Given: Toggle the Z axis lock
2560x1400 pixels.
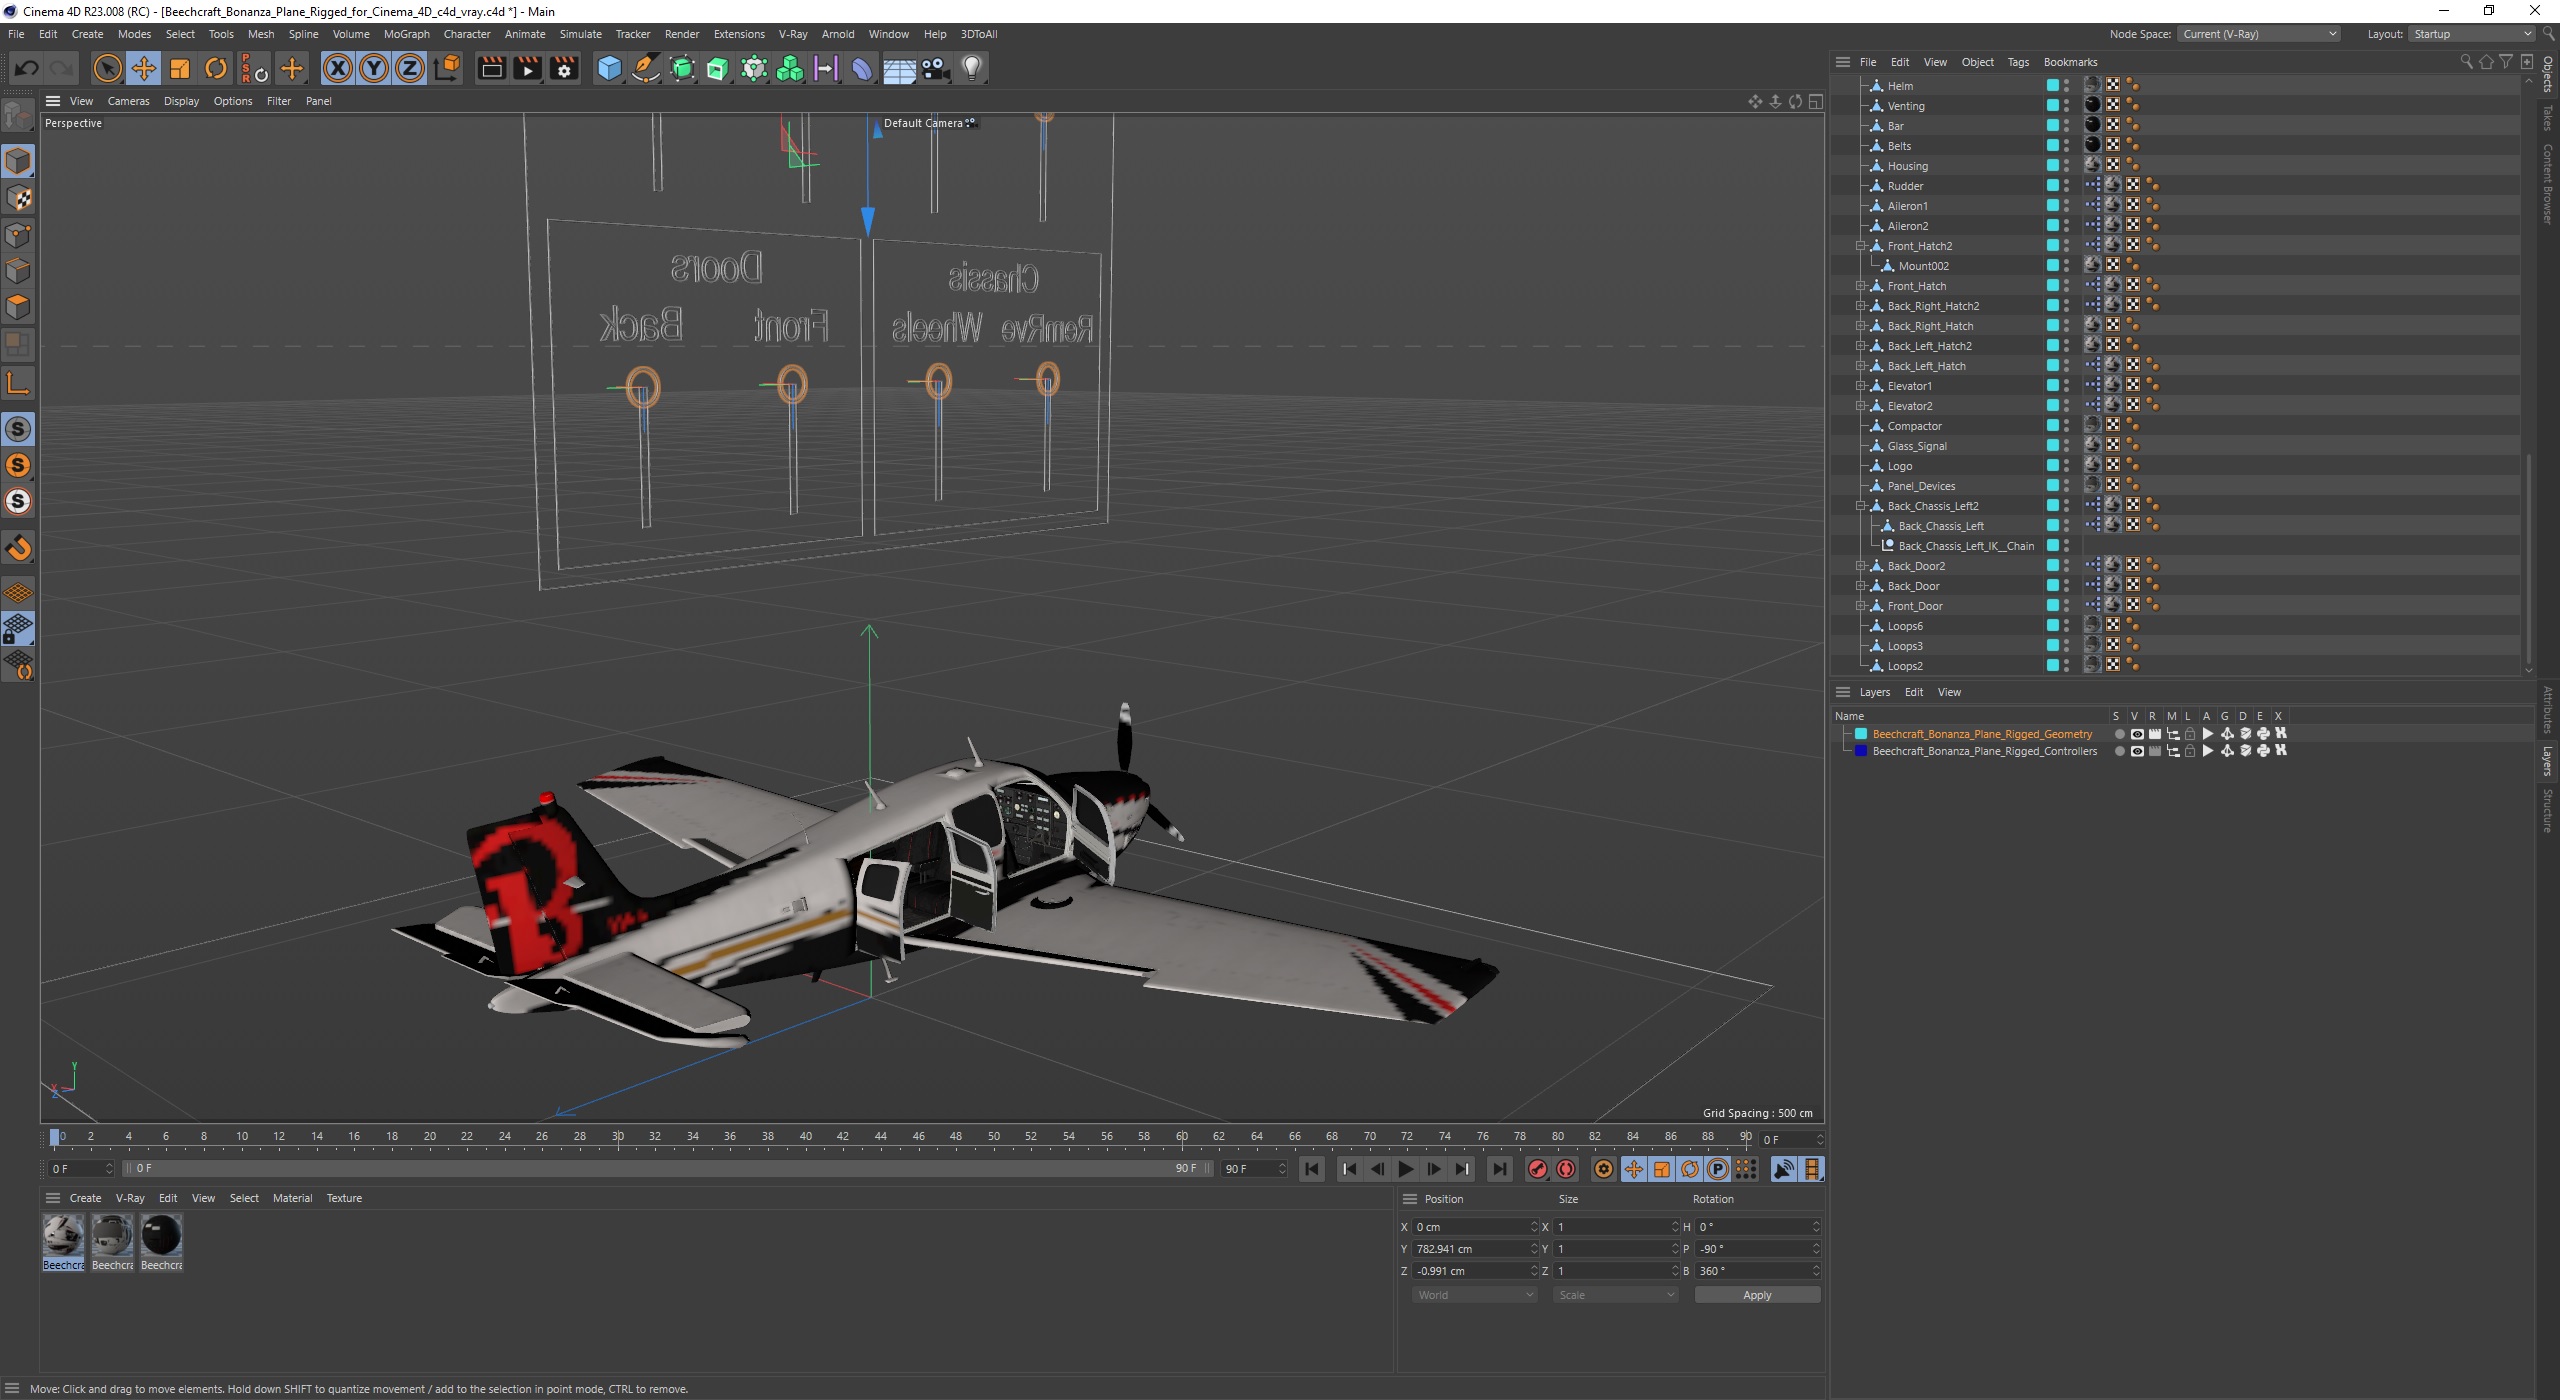Looking at the screenshot, I should click(410, 68).
